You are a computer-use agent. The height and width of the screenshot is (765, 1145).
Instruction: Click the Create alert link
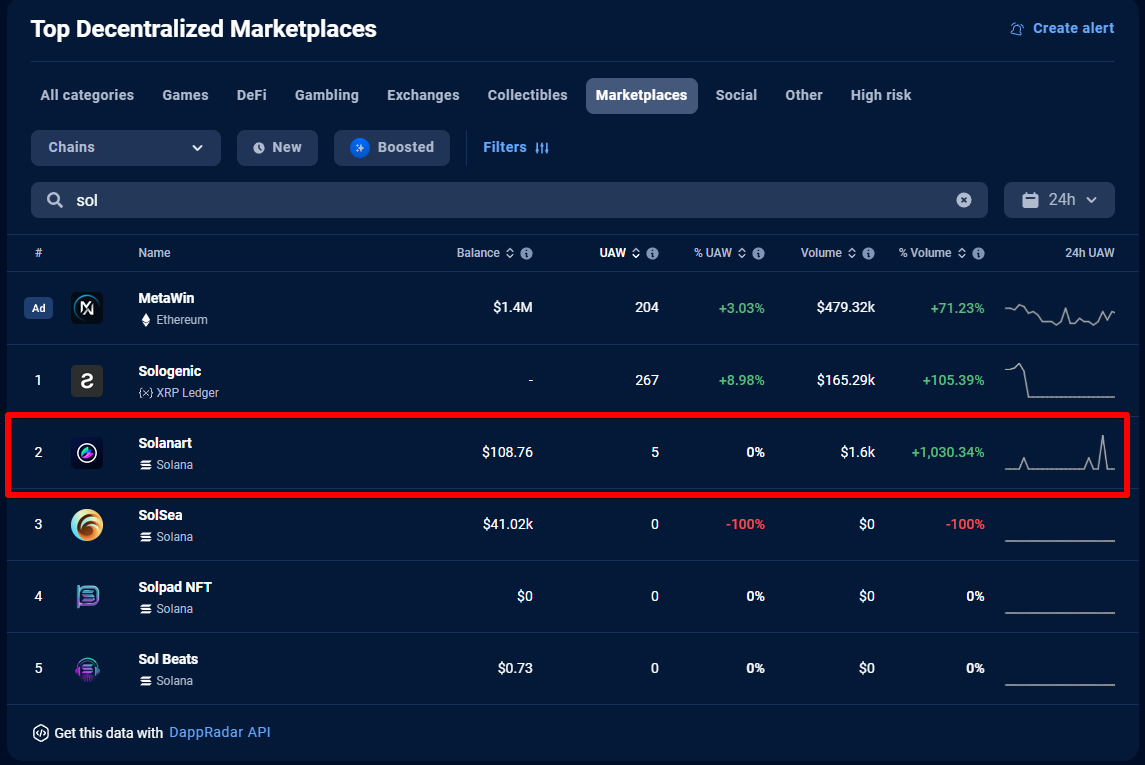(1062, 29)
